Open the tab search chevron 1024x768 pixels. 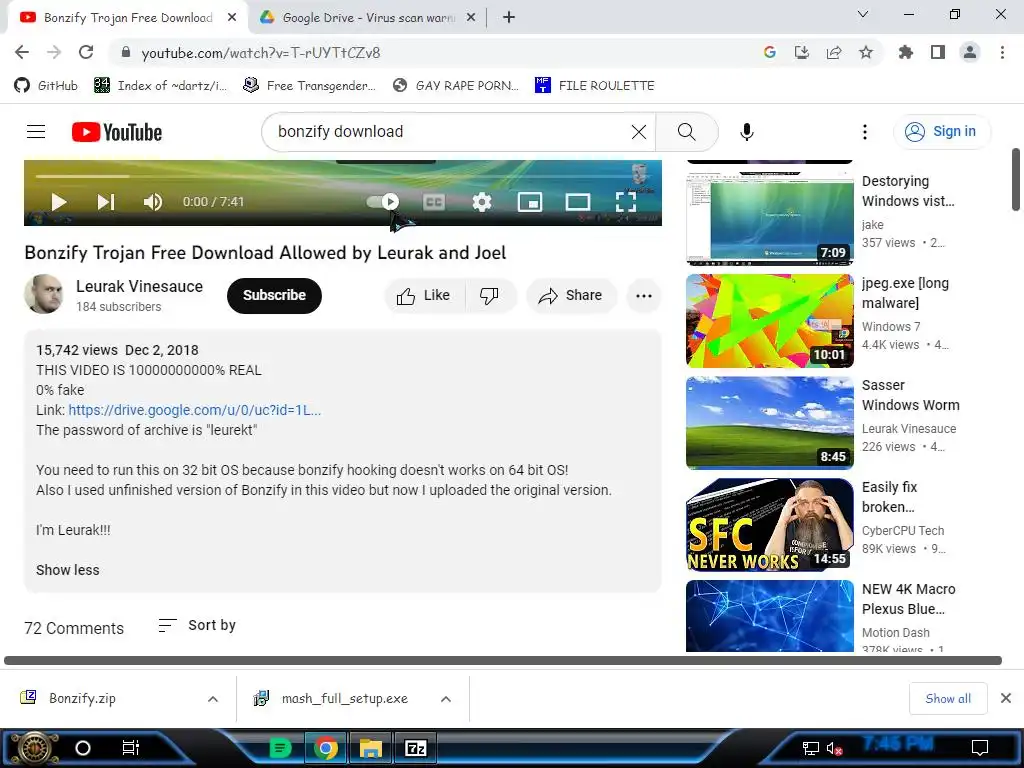coord(863,14)
